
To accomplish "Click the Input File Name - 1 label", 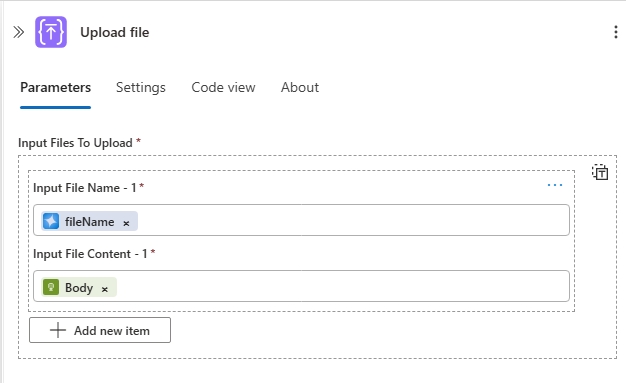I will (85, 188).
